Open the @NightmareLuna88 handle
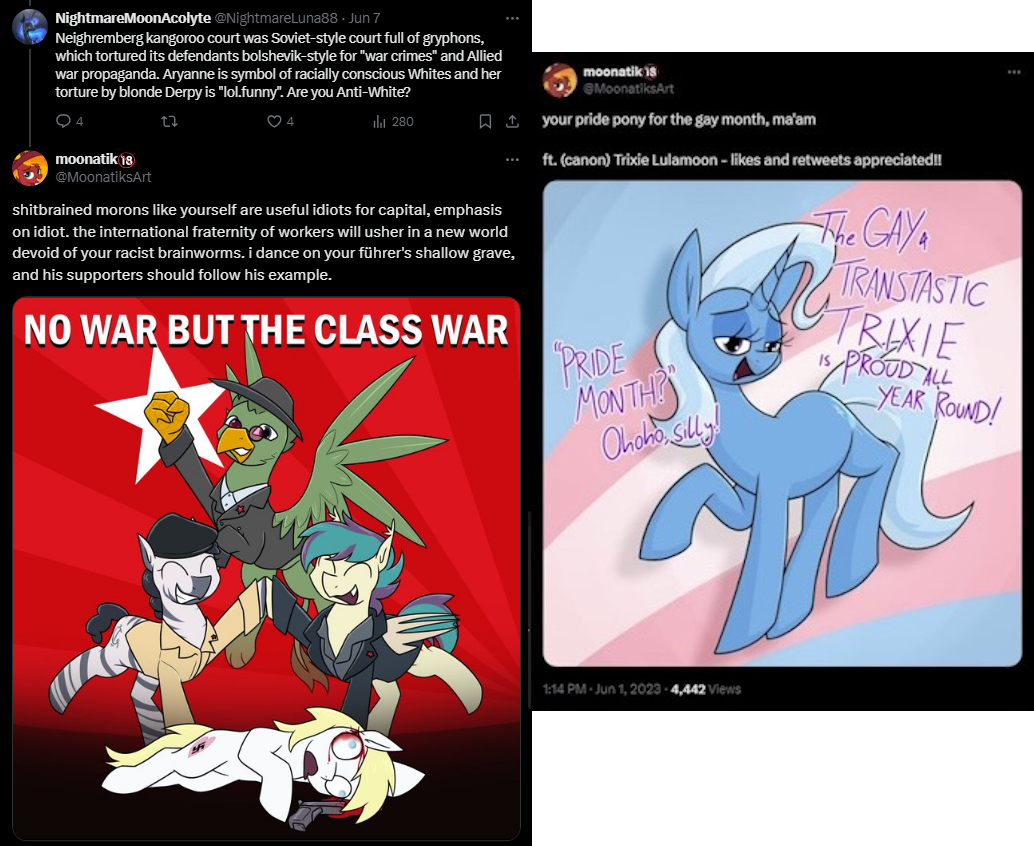Image resolution: width=1034 pixels, height=846 pixels. tap(276, 18)
